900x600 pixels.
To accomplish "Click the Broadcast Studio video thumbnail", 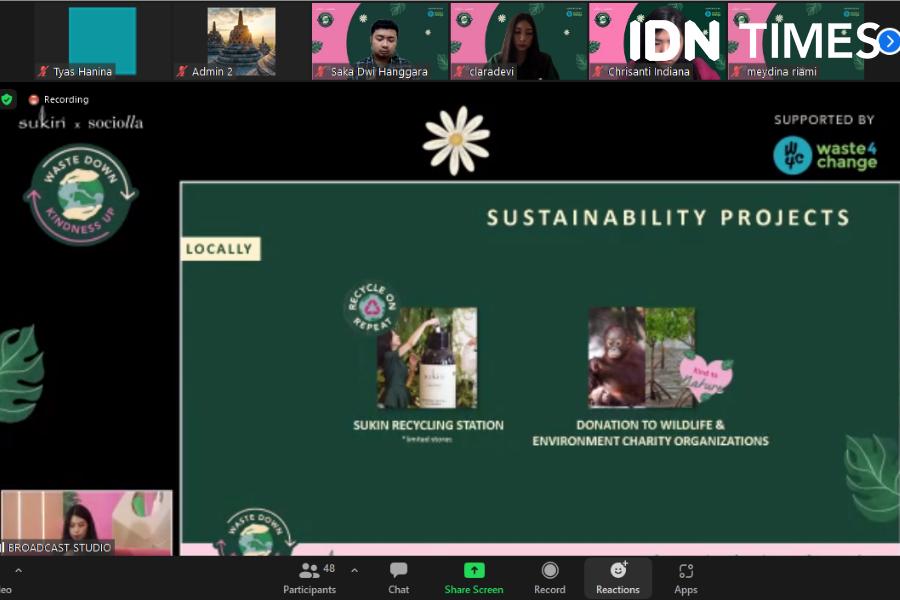I will click(86, 522).
